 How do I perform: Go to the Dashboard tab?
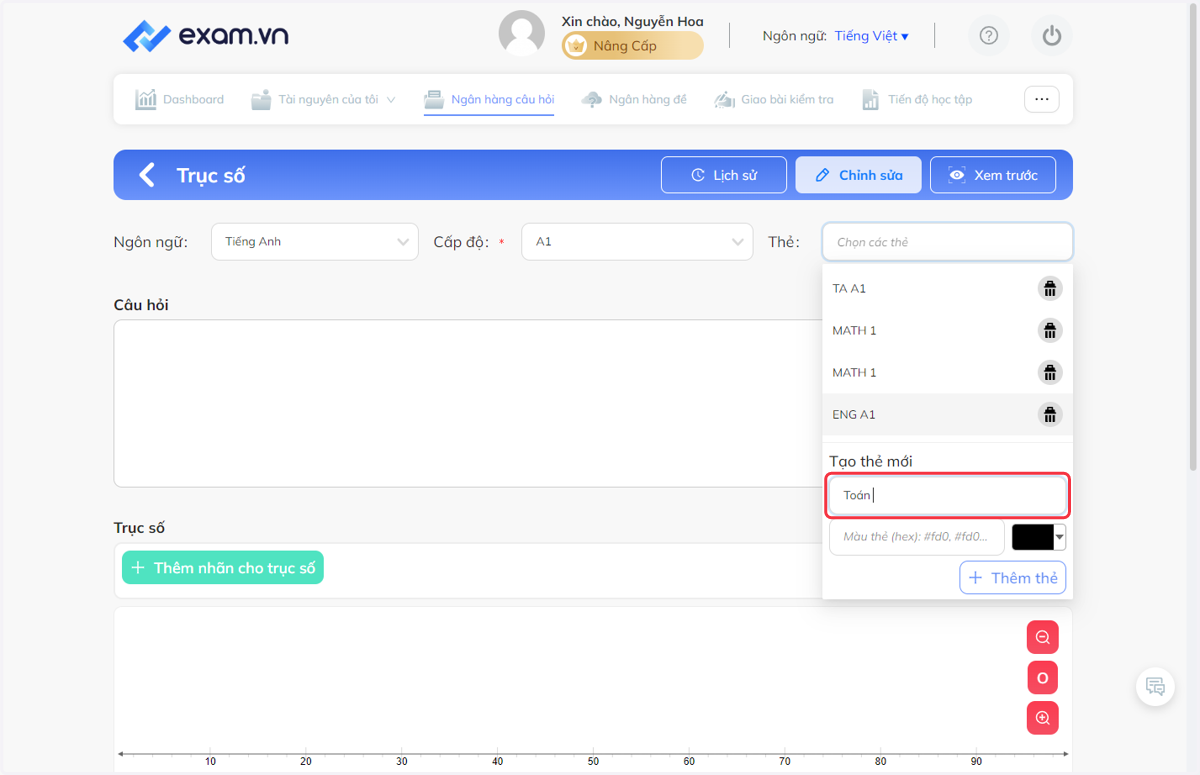(x=180, y=100)
